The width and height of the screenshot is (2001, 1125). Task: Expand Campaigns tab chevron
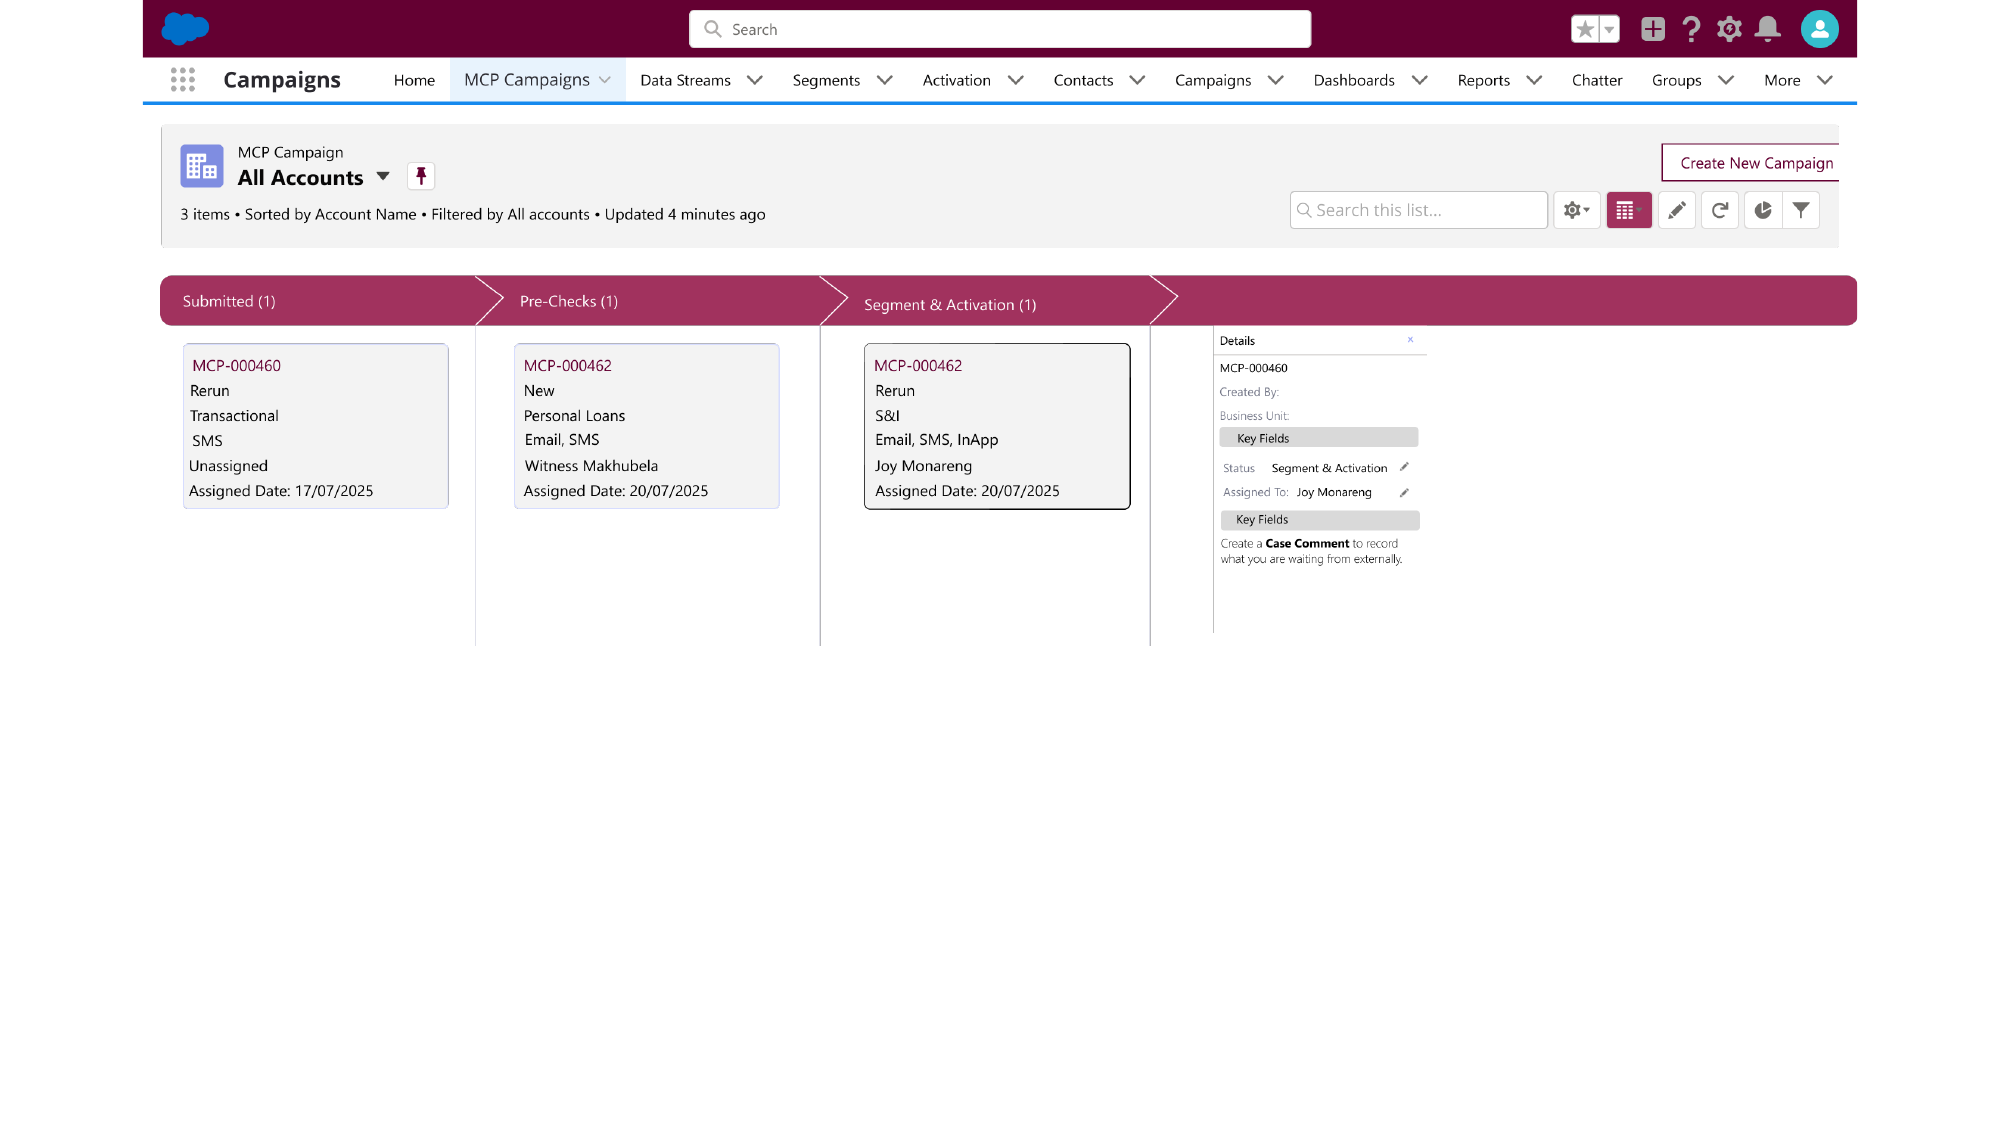pos(1276,80)
